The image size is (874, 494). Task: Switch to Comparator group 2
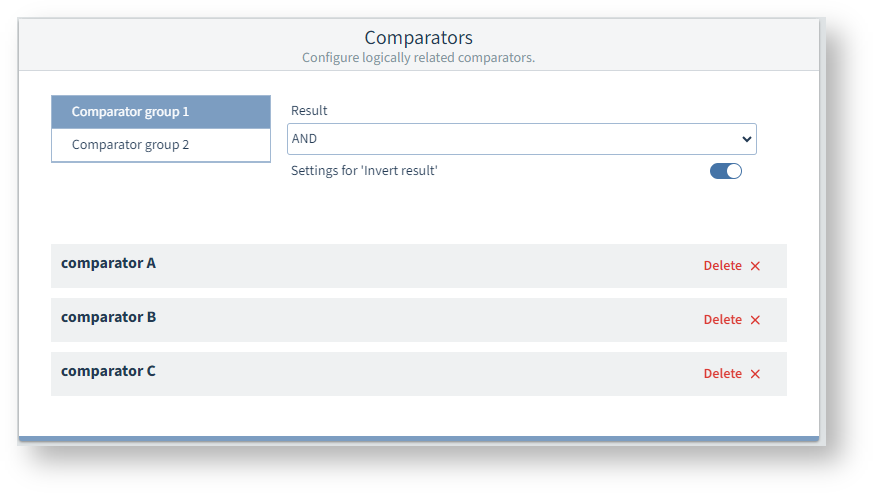click(x=160, y=145)
